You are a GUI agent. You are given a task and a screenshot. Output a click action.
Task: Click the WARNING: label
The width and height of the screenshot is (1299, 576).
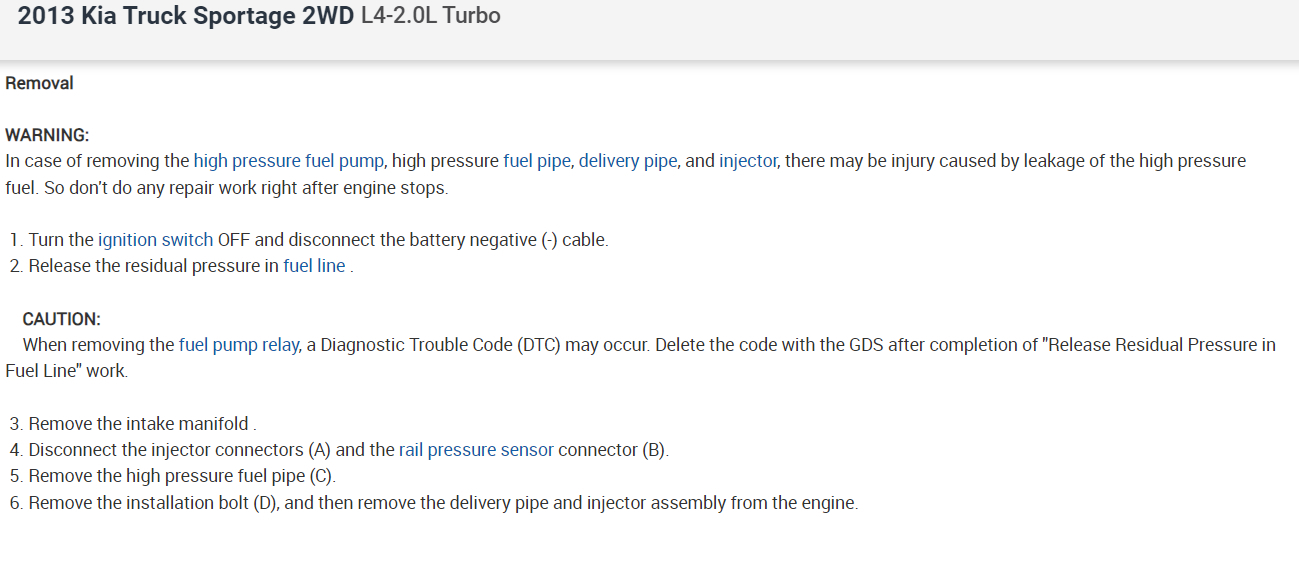[47, 135]
